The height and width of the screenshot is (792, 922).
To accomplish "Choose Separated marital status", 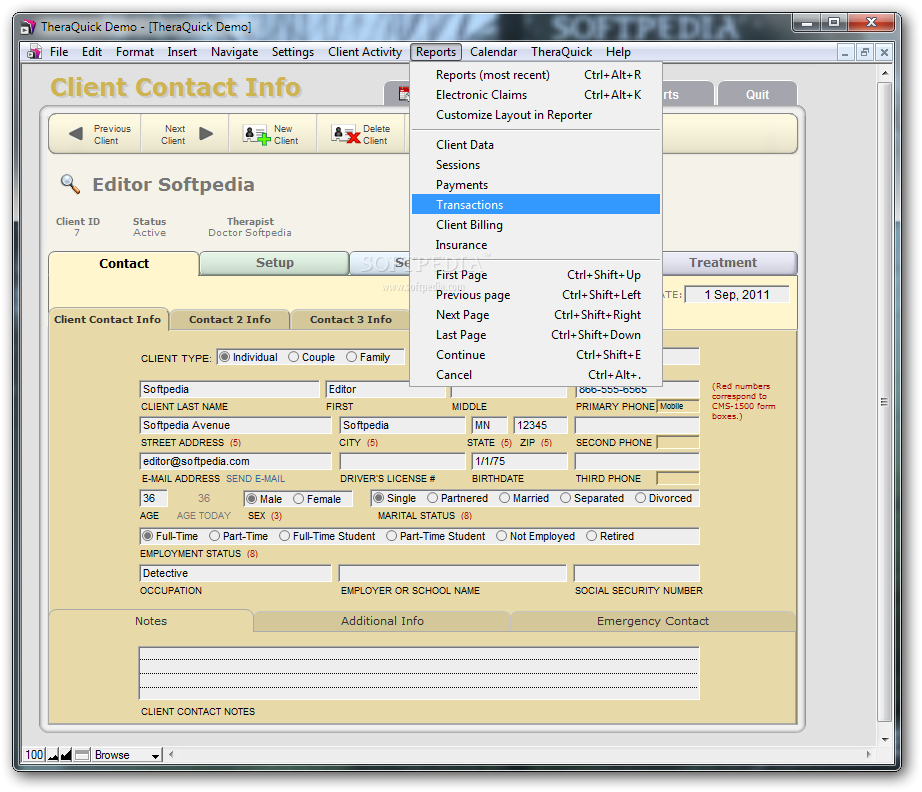I will (x=566, y=498).
